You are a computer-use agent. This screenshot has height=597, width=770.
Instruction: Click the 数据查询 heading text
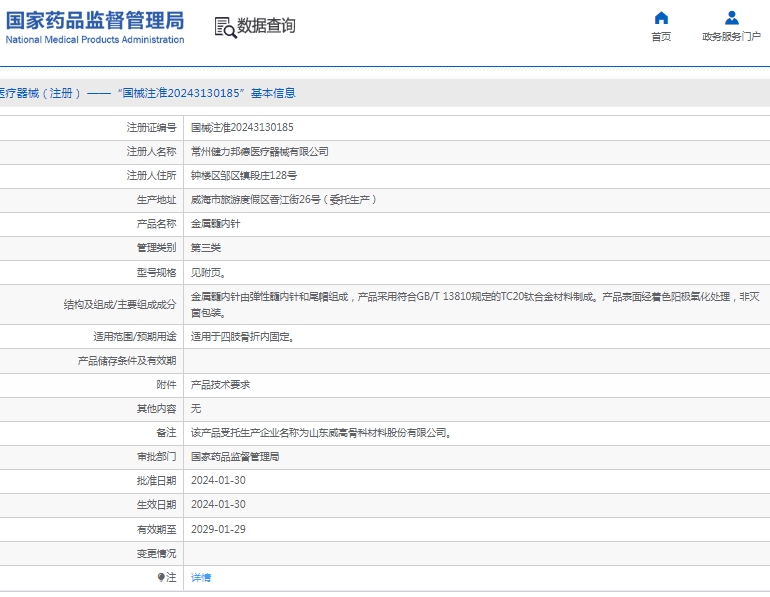(266, 26)
